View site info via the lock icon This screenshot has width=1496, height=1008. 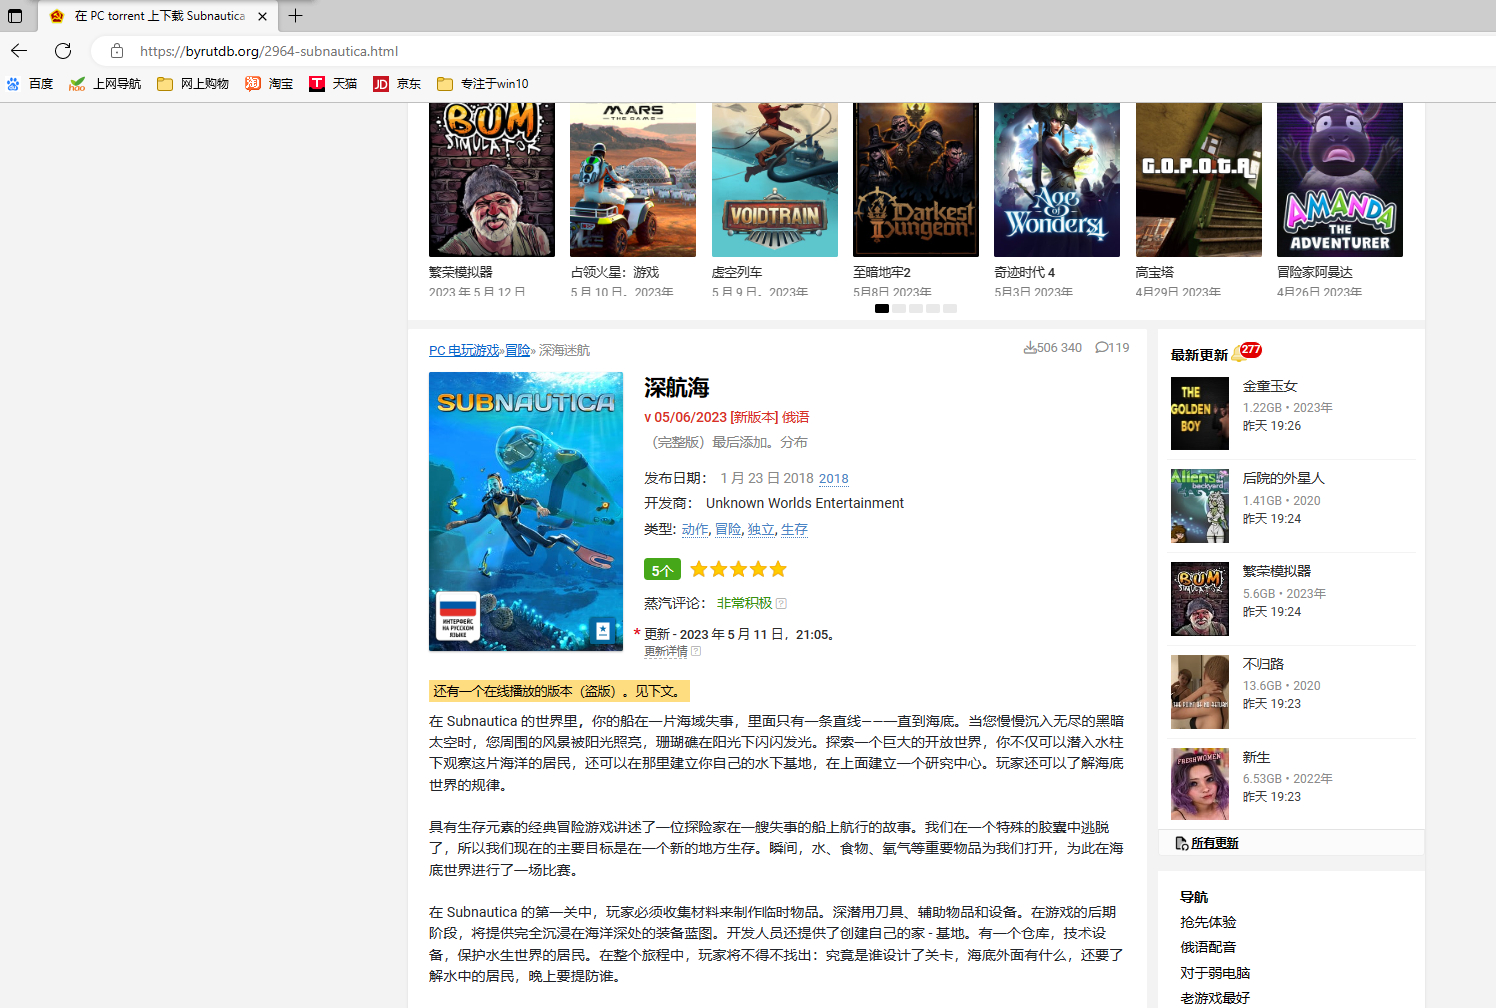click(x=117, y=51)
